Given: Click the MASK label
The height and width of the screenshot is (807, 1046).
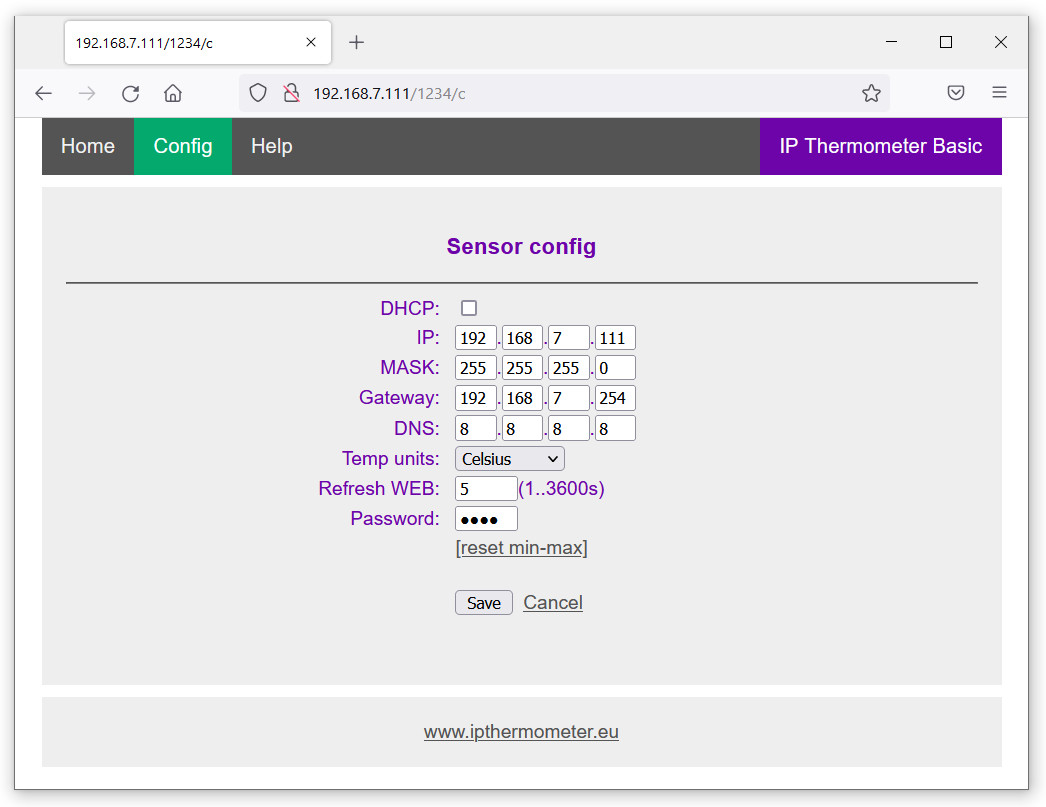Looking at the screenshot, I should (x=410, y=368).
